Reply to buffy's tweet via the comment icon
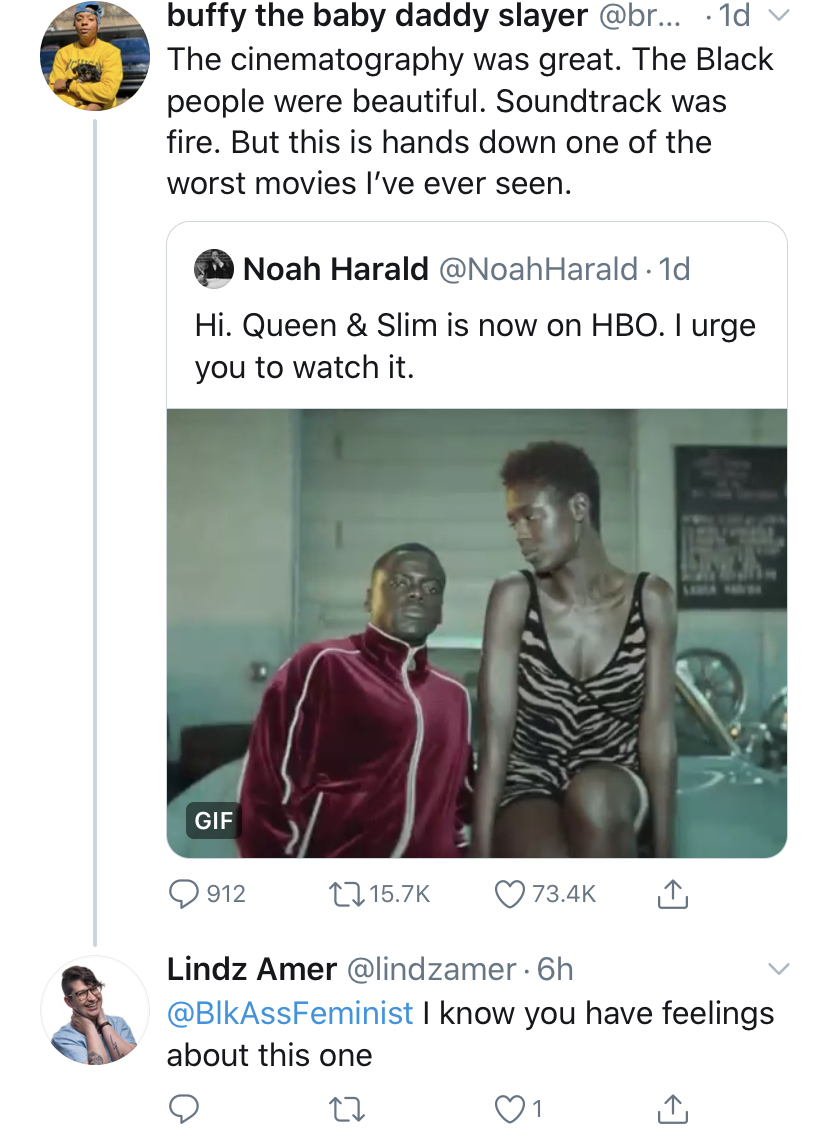 184,893
